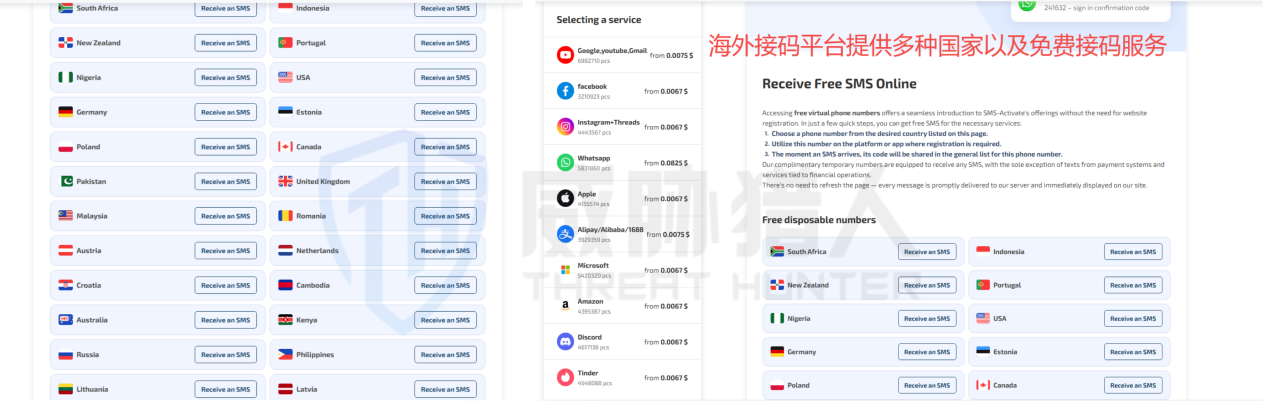Click the Netherlands country name
The width and height of the screenshot is (1263, 401).
[318, 250]
